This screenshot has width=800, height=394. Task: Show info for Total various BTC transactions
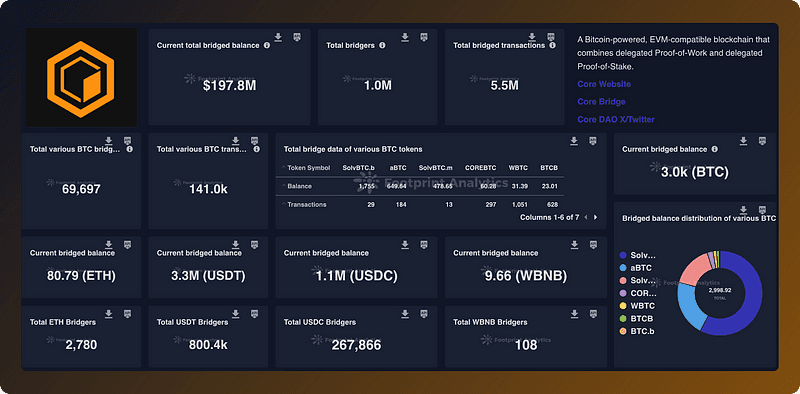257,149
